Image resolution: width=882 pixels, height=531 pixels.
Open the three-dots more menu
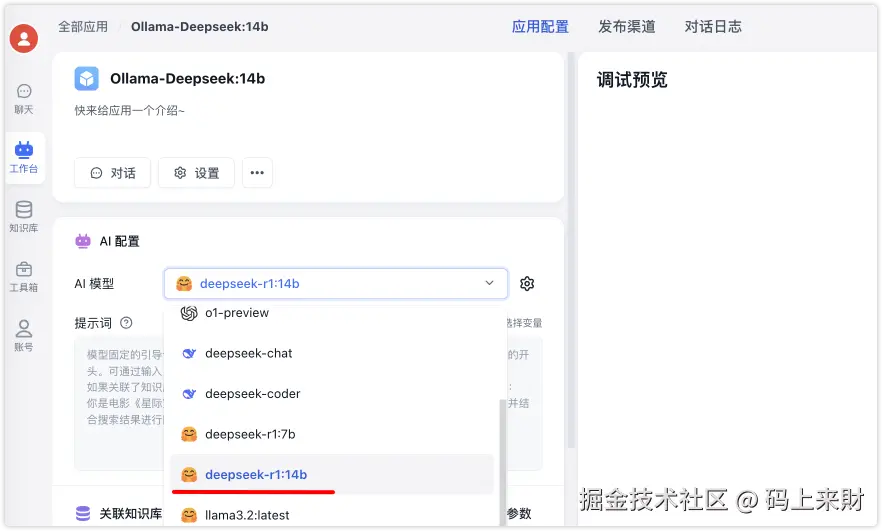click(257, 173)
